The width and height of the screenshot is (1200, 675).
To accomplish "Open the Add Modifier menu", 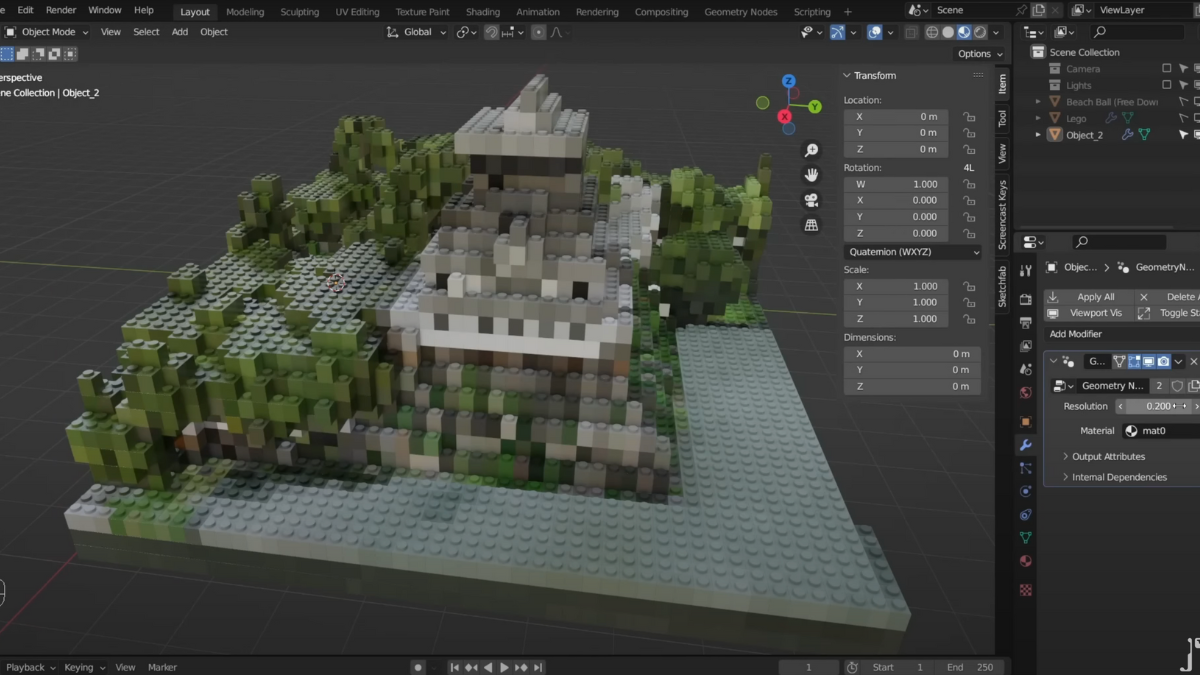I will 1076,334.
